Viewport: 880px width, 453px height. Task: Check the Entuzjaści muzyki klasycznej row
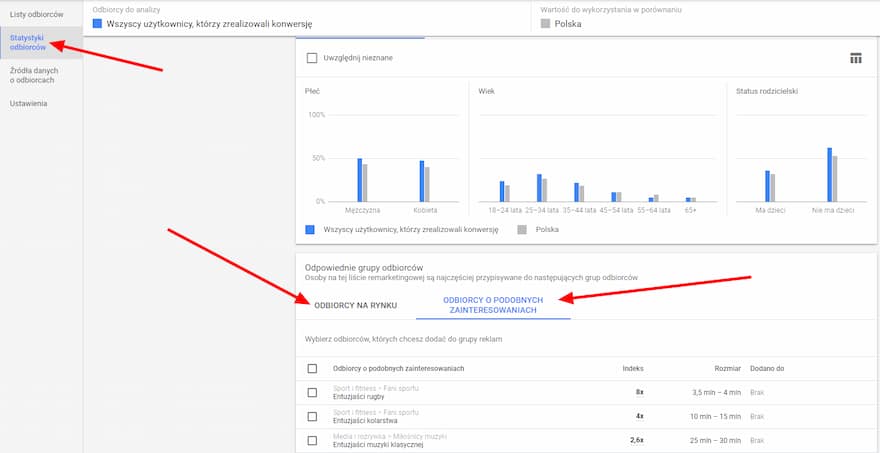click(x=312, y=441)
